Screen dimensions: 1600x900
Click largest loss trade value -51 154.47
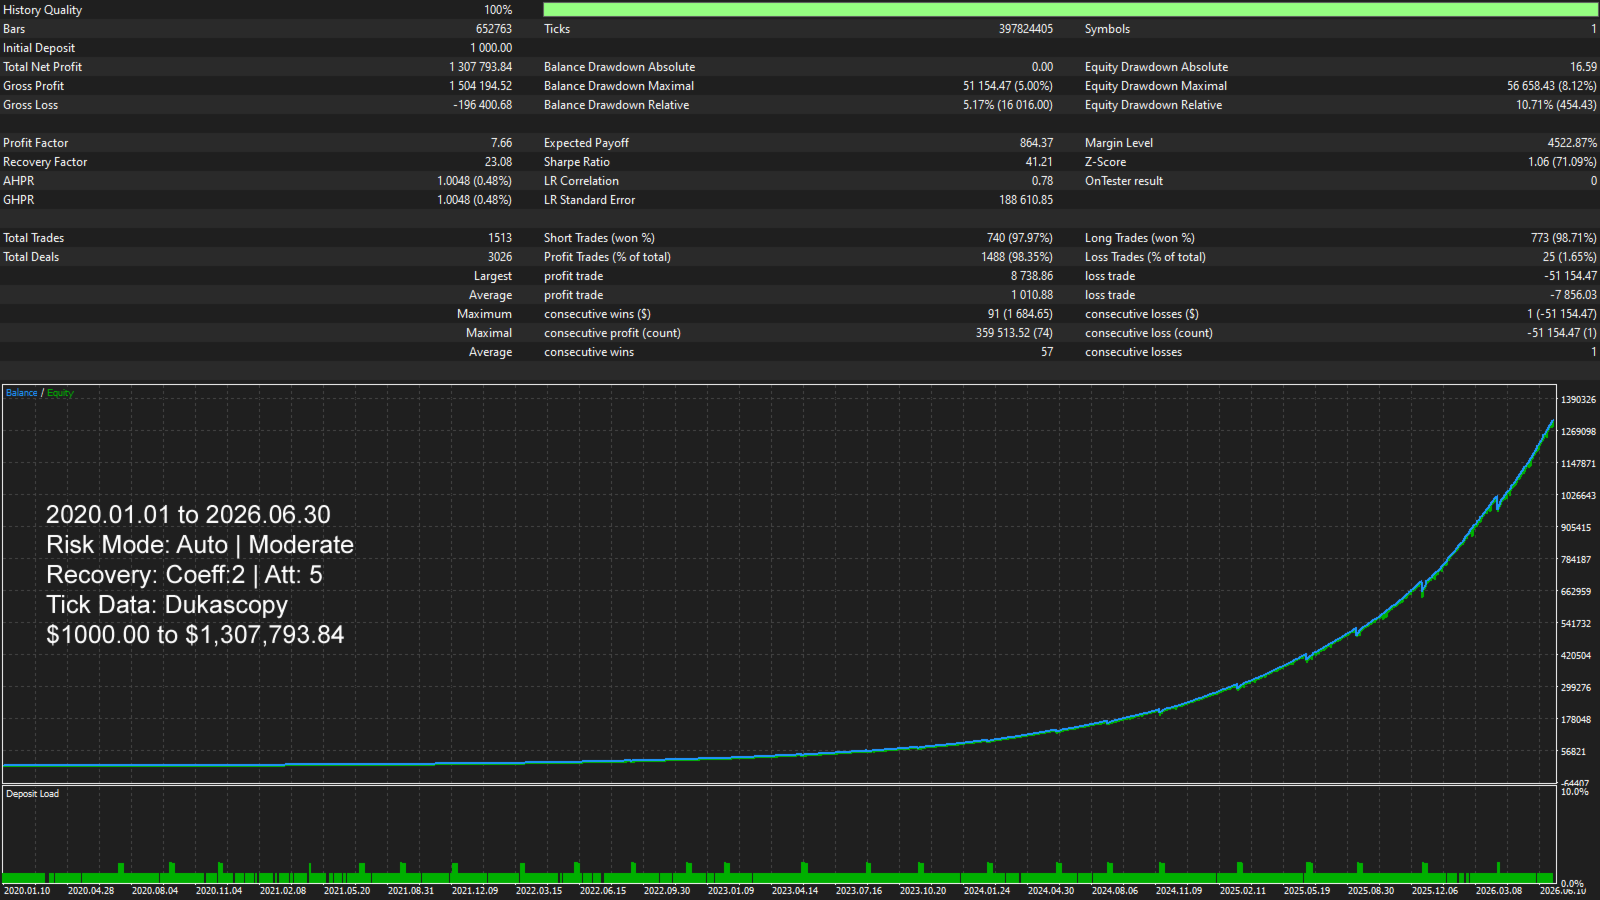click(1570, 276)
